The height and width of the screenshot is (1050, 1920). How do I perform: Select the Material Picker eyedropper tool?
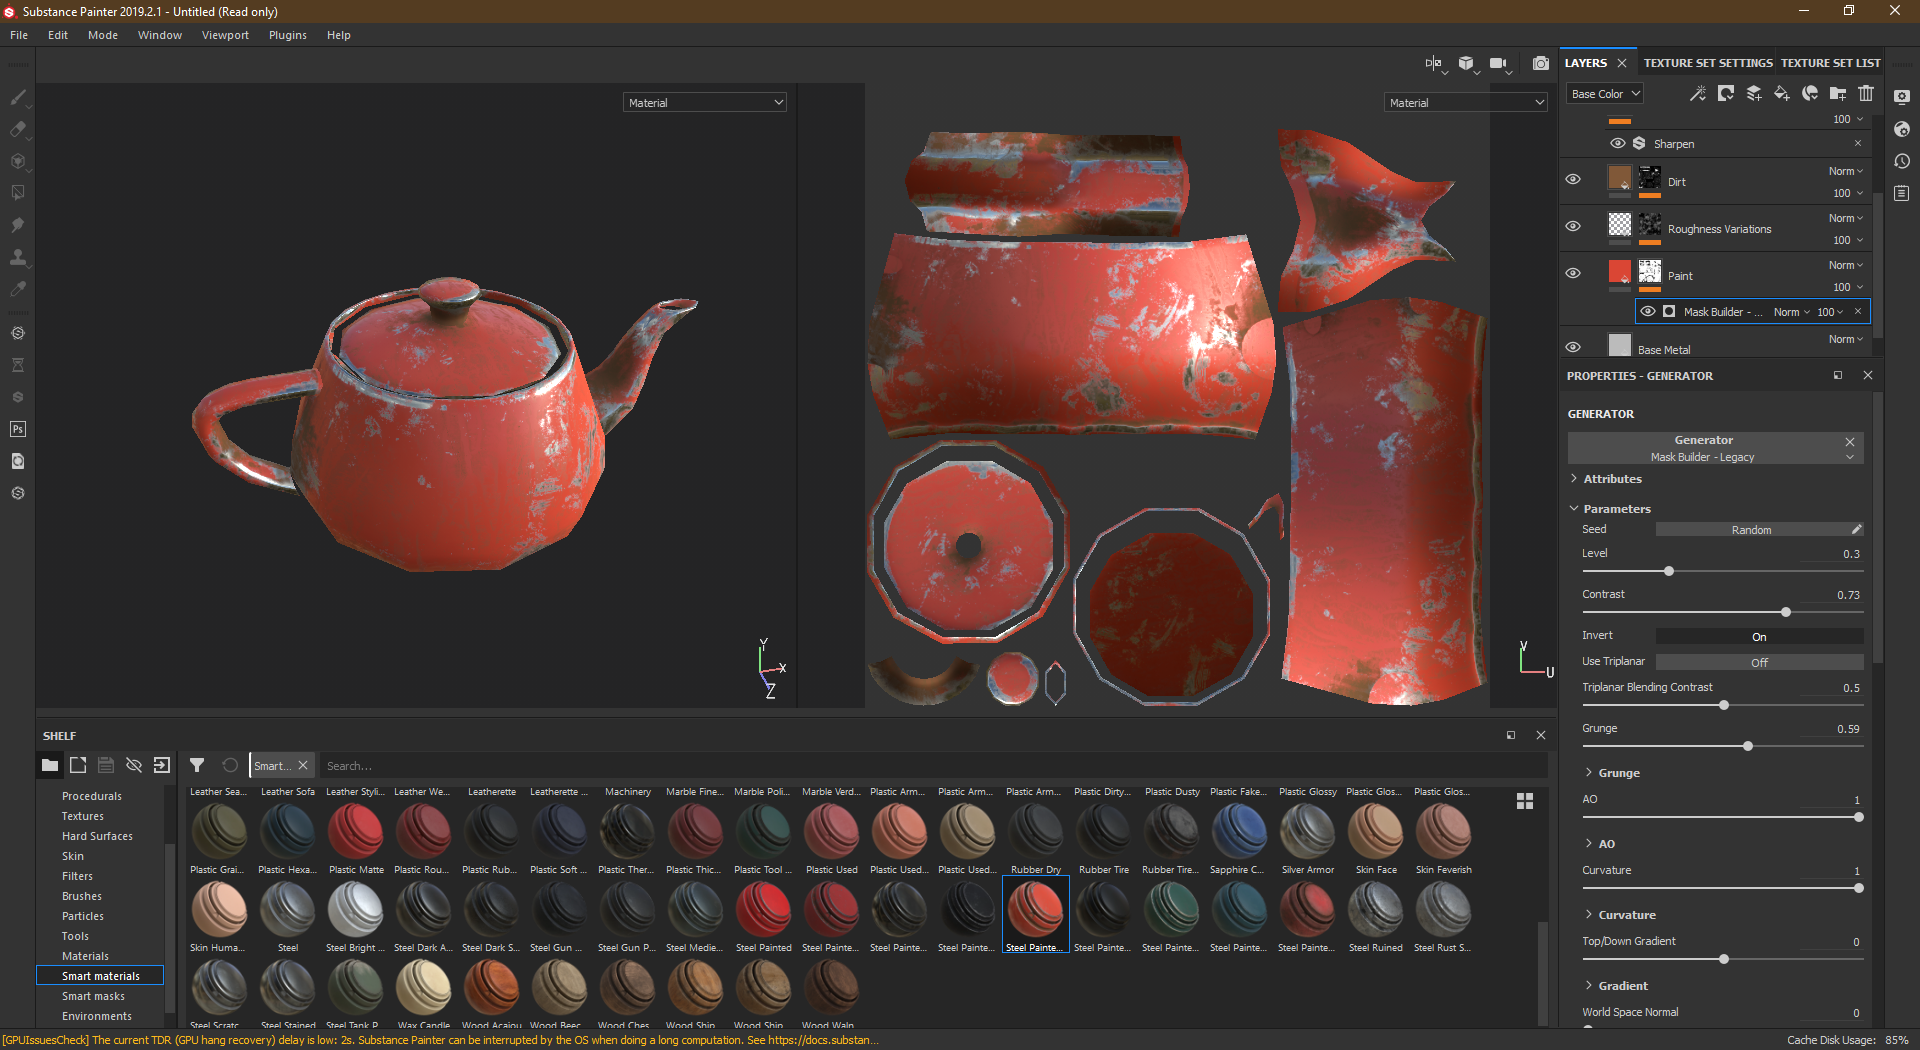point(18,289)
